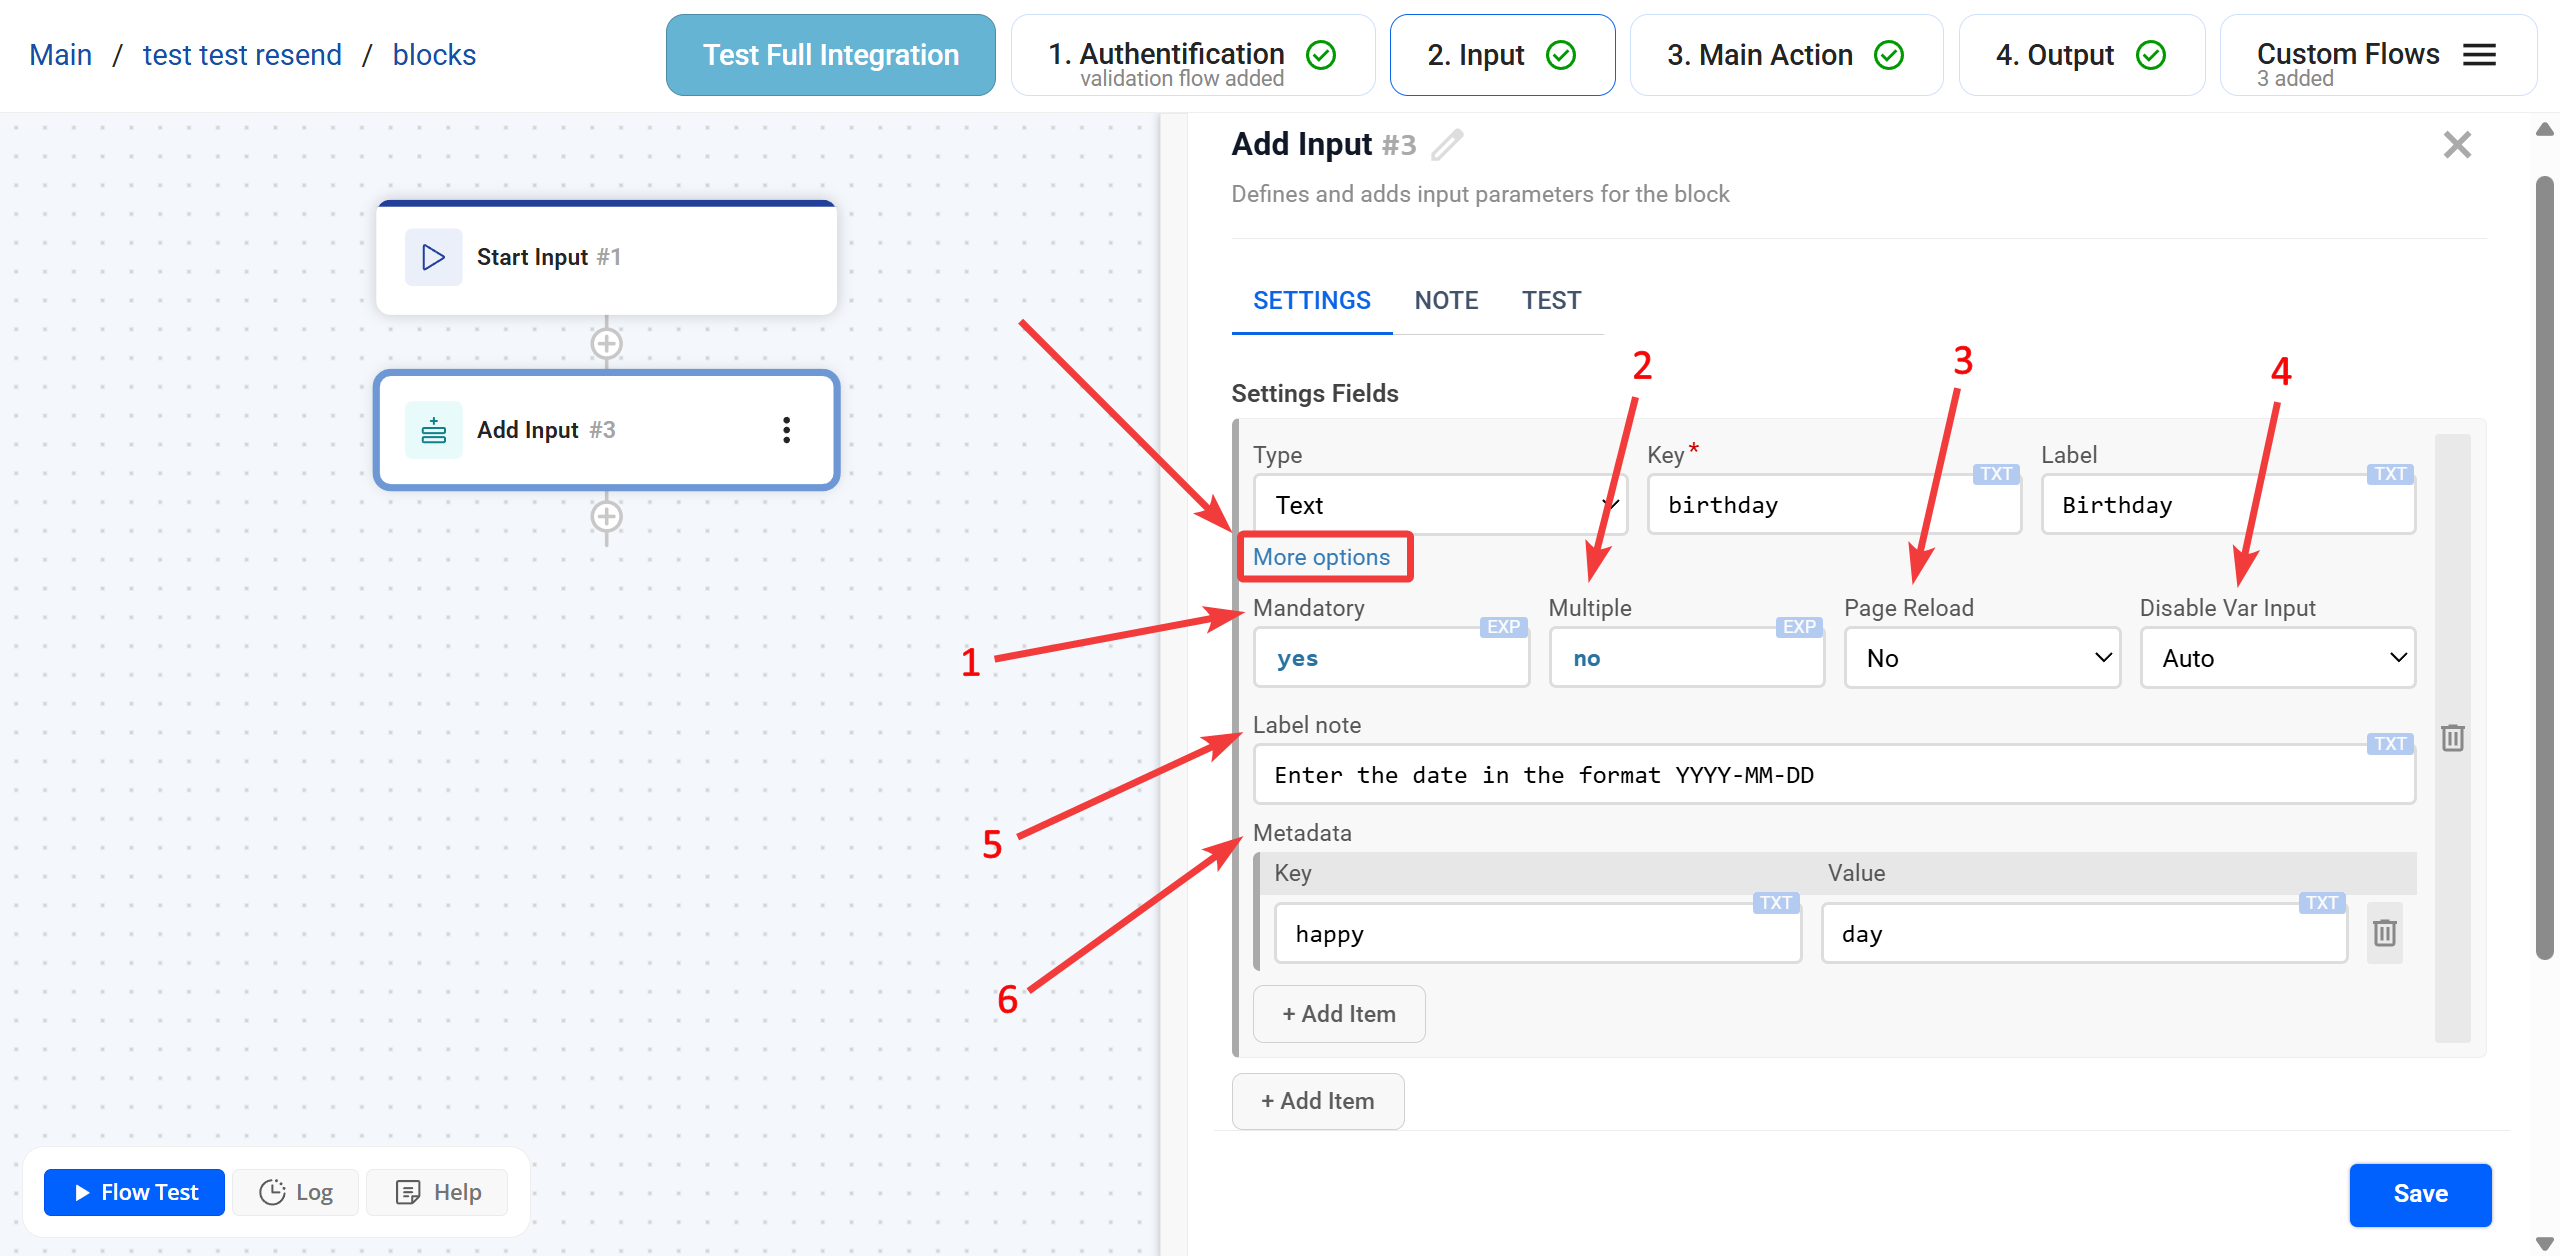Open the Type dropdown showing Text
This screenshot has width=2560, height=1256.
tap(1440, 505)
